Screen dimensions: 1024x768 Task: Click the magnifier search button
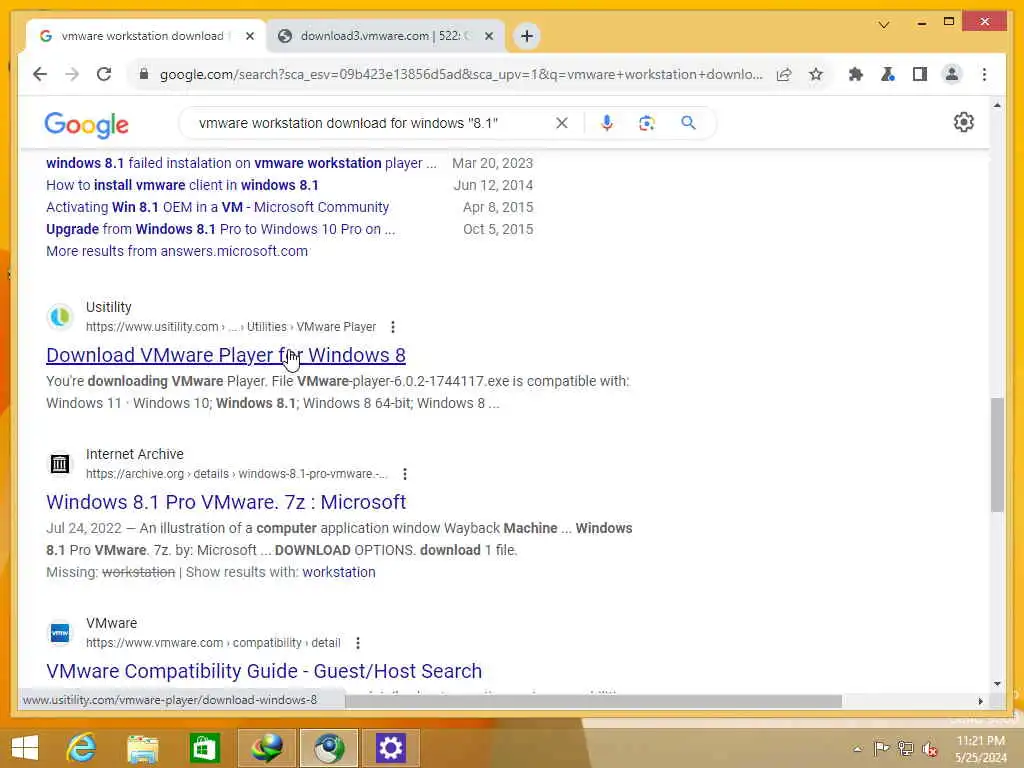[688, 123]
